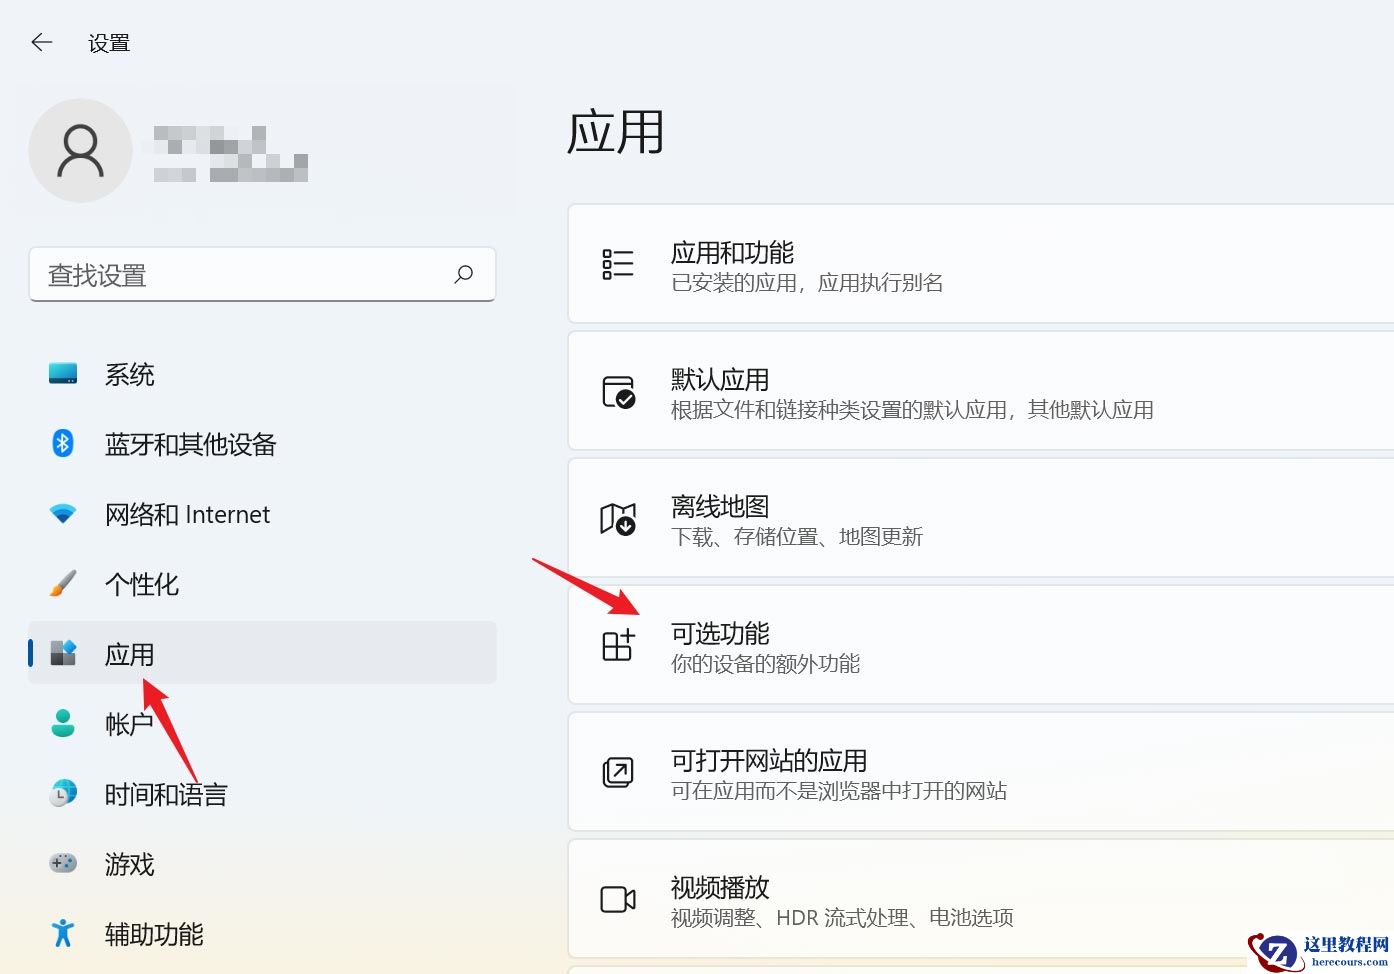
Task: Select the 蓝牙和其他设备 Bluetooth icon
Action: pyautogui.click(x=62, y=443)
